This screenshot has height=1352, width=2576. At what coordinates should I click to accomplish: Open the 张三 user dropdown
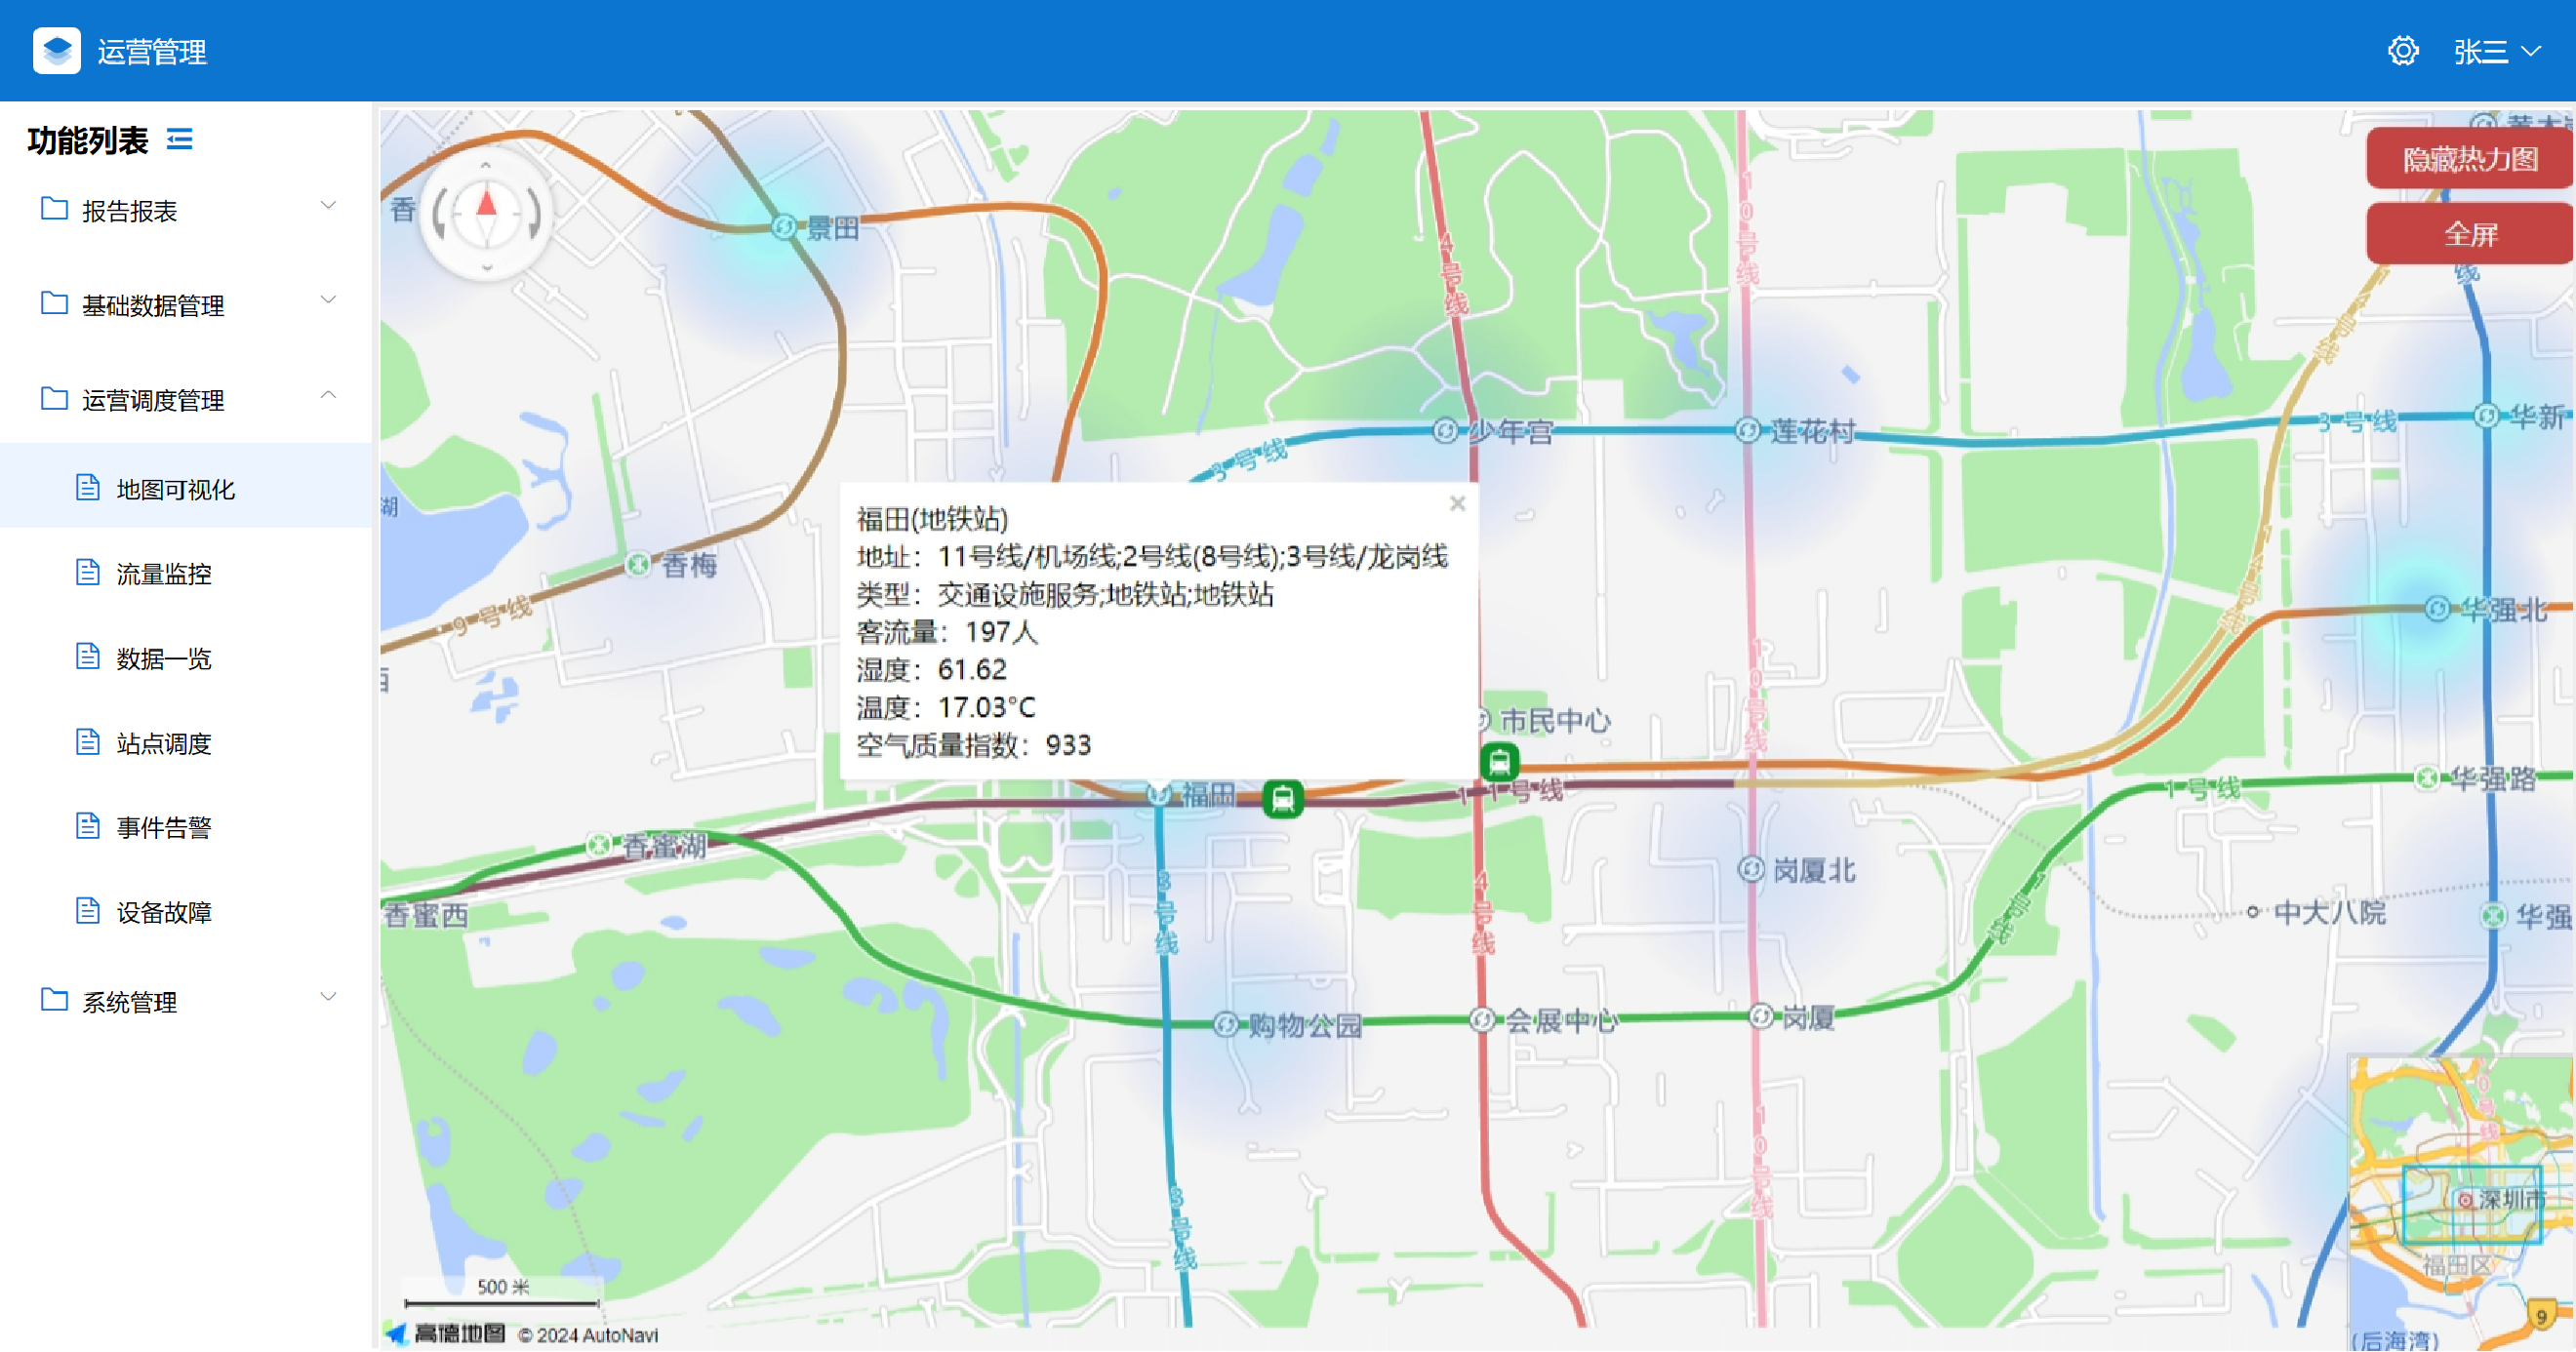(2497, 51)
